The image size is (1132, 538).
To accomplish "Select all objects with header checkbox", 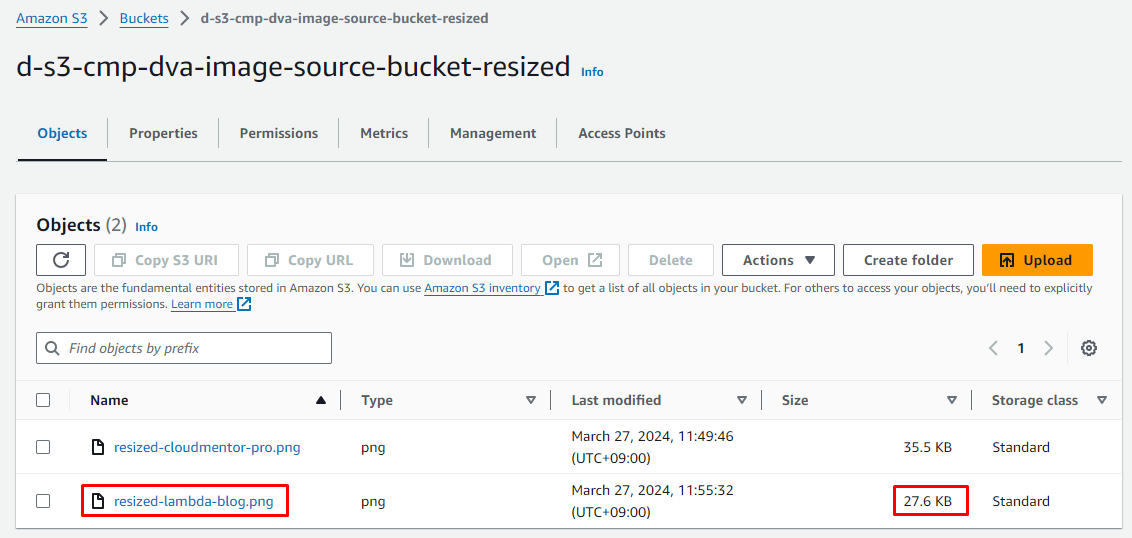I will [43, 400].
